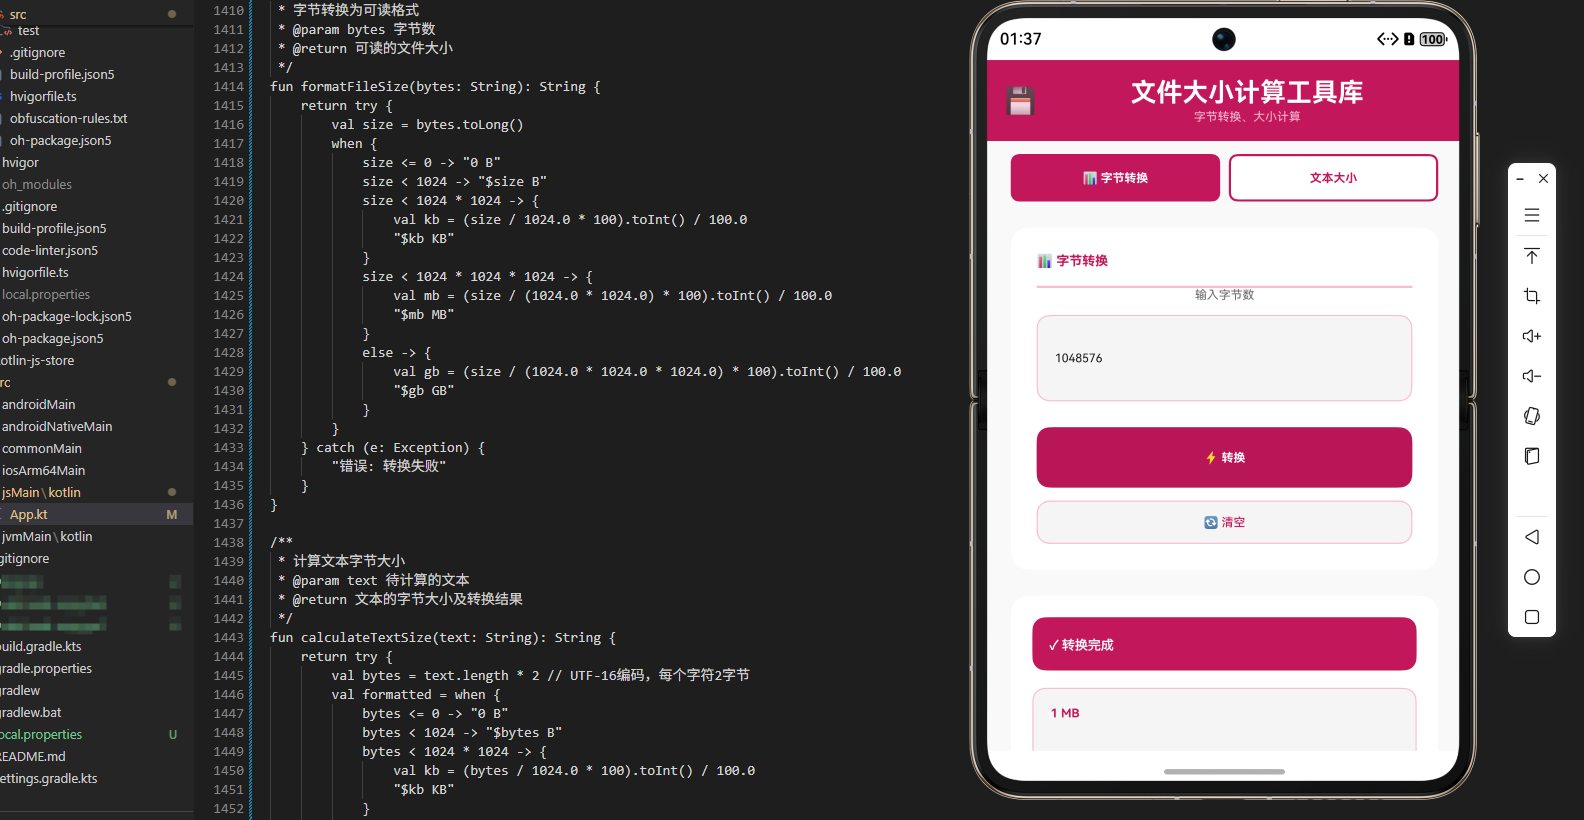Screen dimensions: 1584x820
Task: Open oh-package-lock.json5 in the explorer
Action: click(x=67, y=317)
